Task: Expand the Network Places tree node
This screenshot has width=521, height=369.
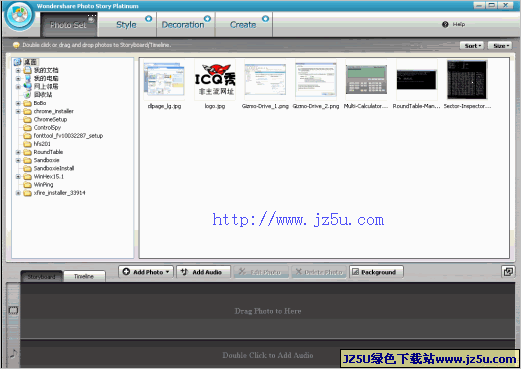Action: [18, 87]
